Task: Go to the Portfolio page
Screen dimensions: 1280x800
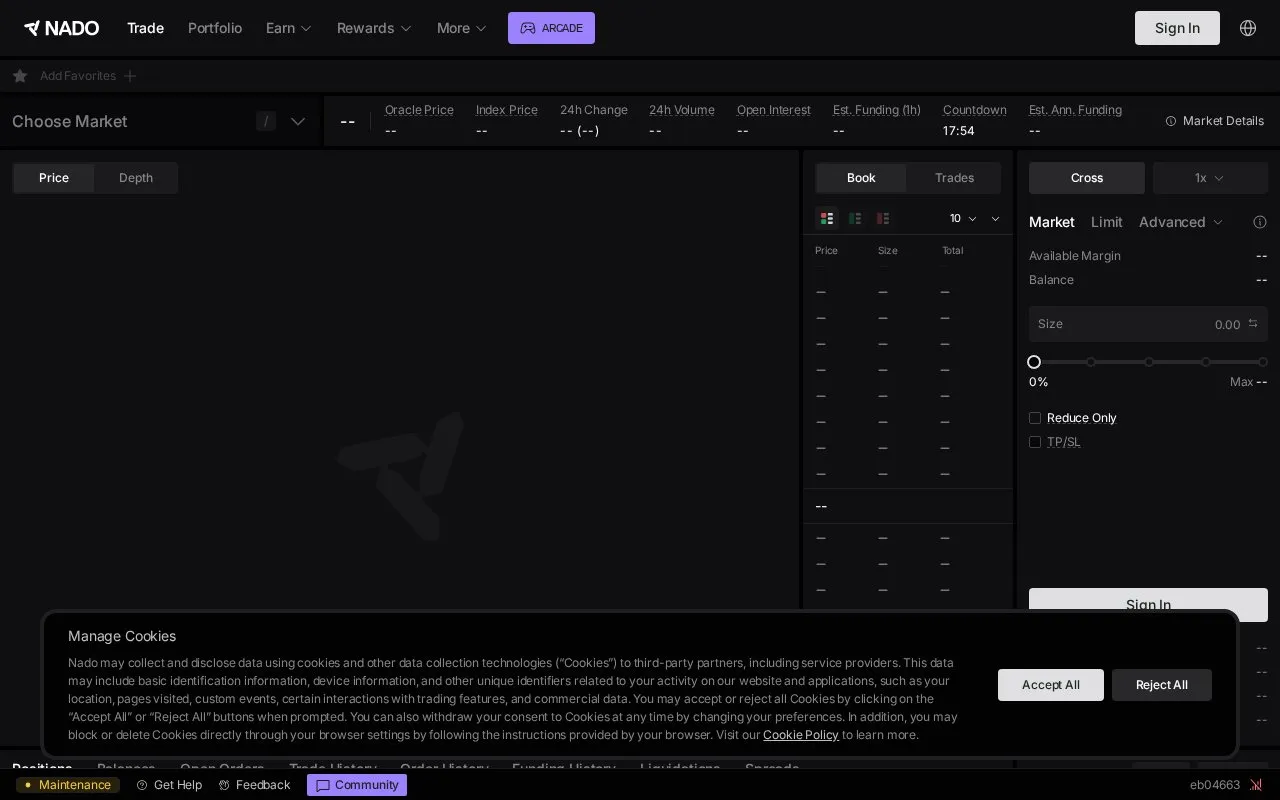Action: (x=215, y=28)
